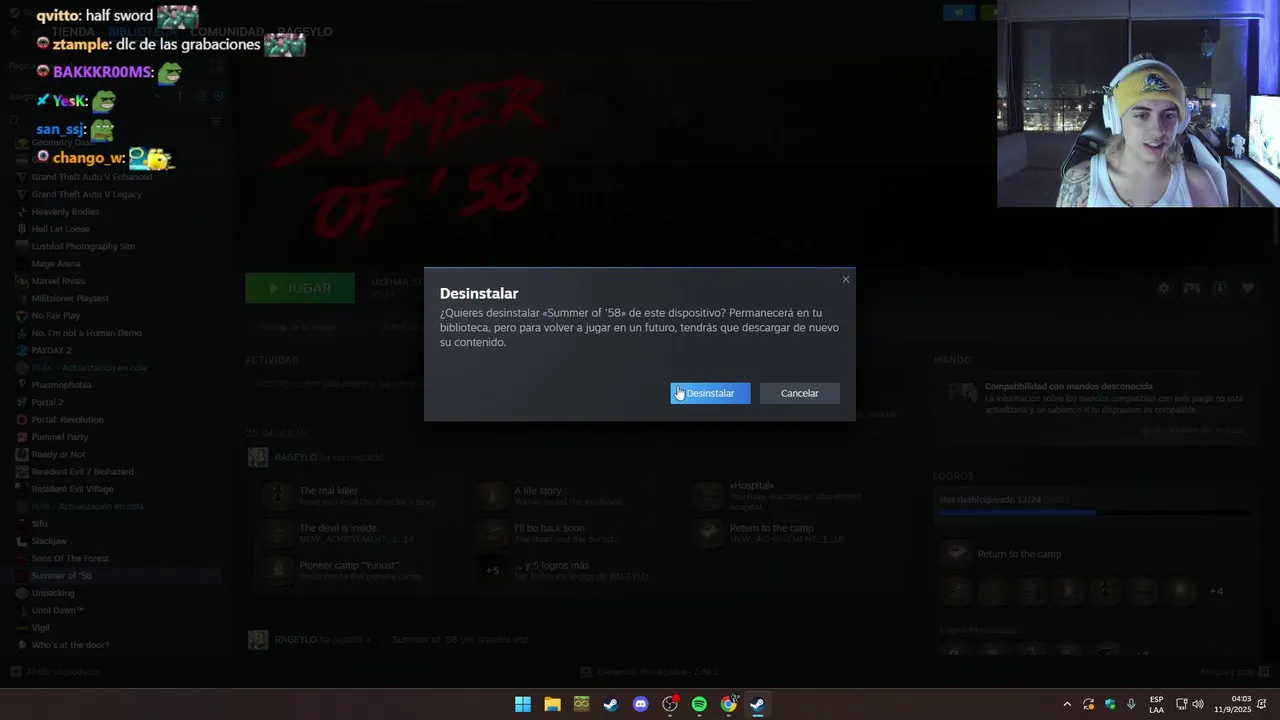Screen dimensions: 1280x720
Task: Close the Desinstalar dialog with the X
Action: 846,279
